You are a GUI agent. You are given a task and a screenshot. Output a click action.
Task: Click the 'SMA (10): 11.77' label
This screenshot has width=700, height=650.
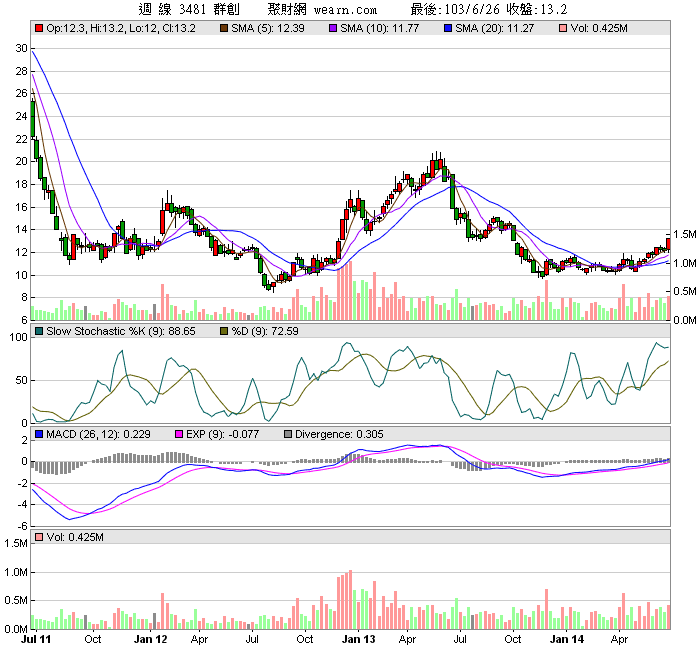pos(379,28)
